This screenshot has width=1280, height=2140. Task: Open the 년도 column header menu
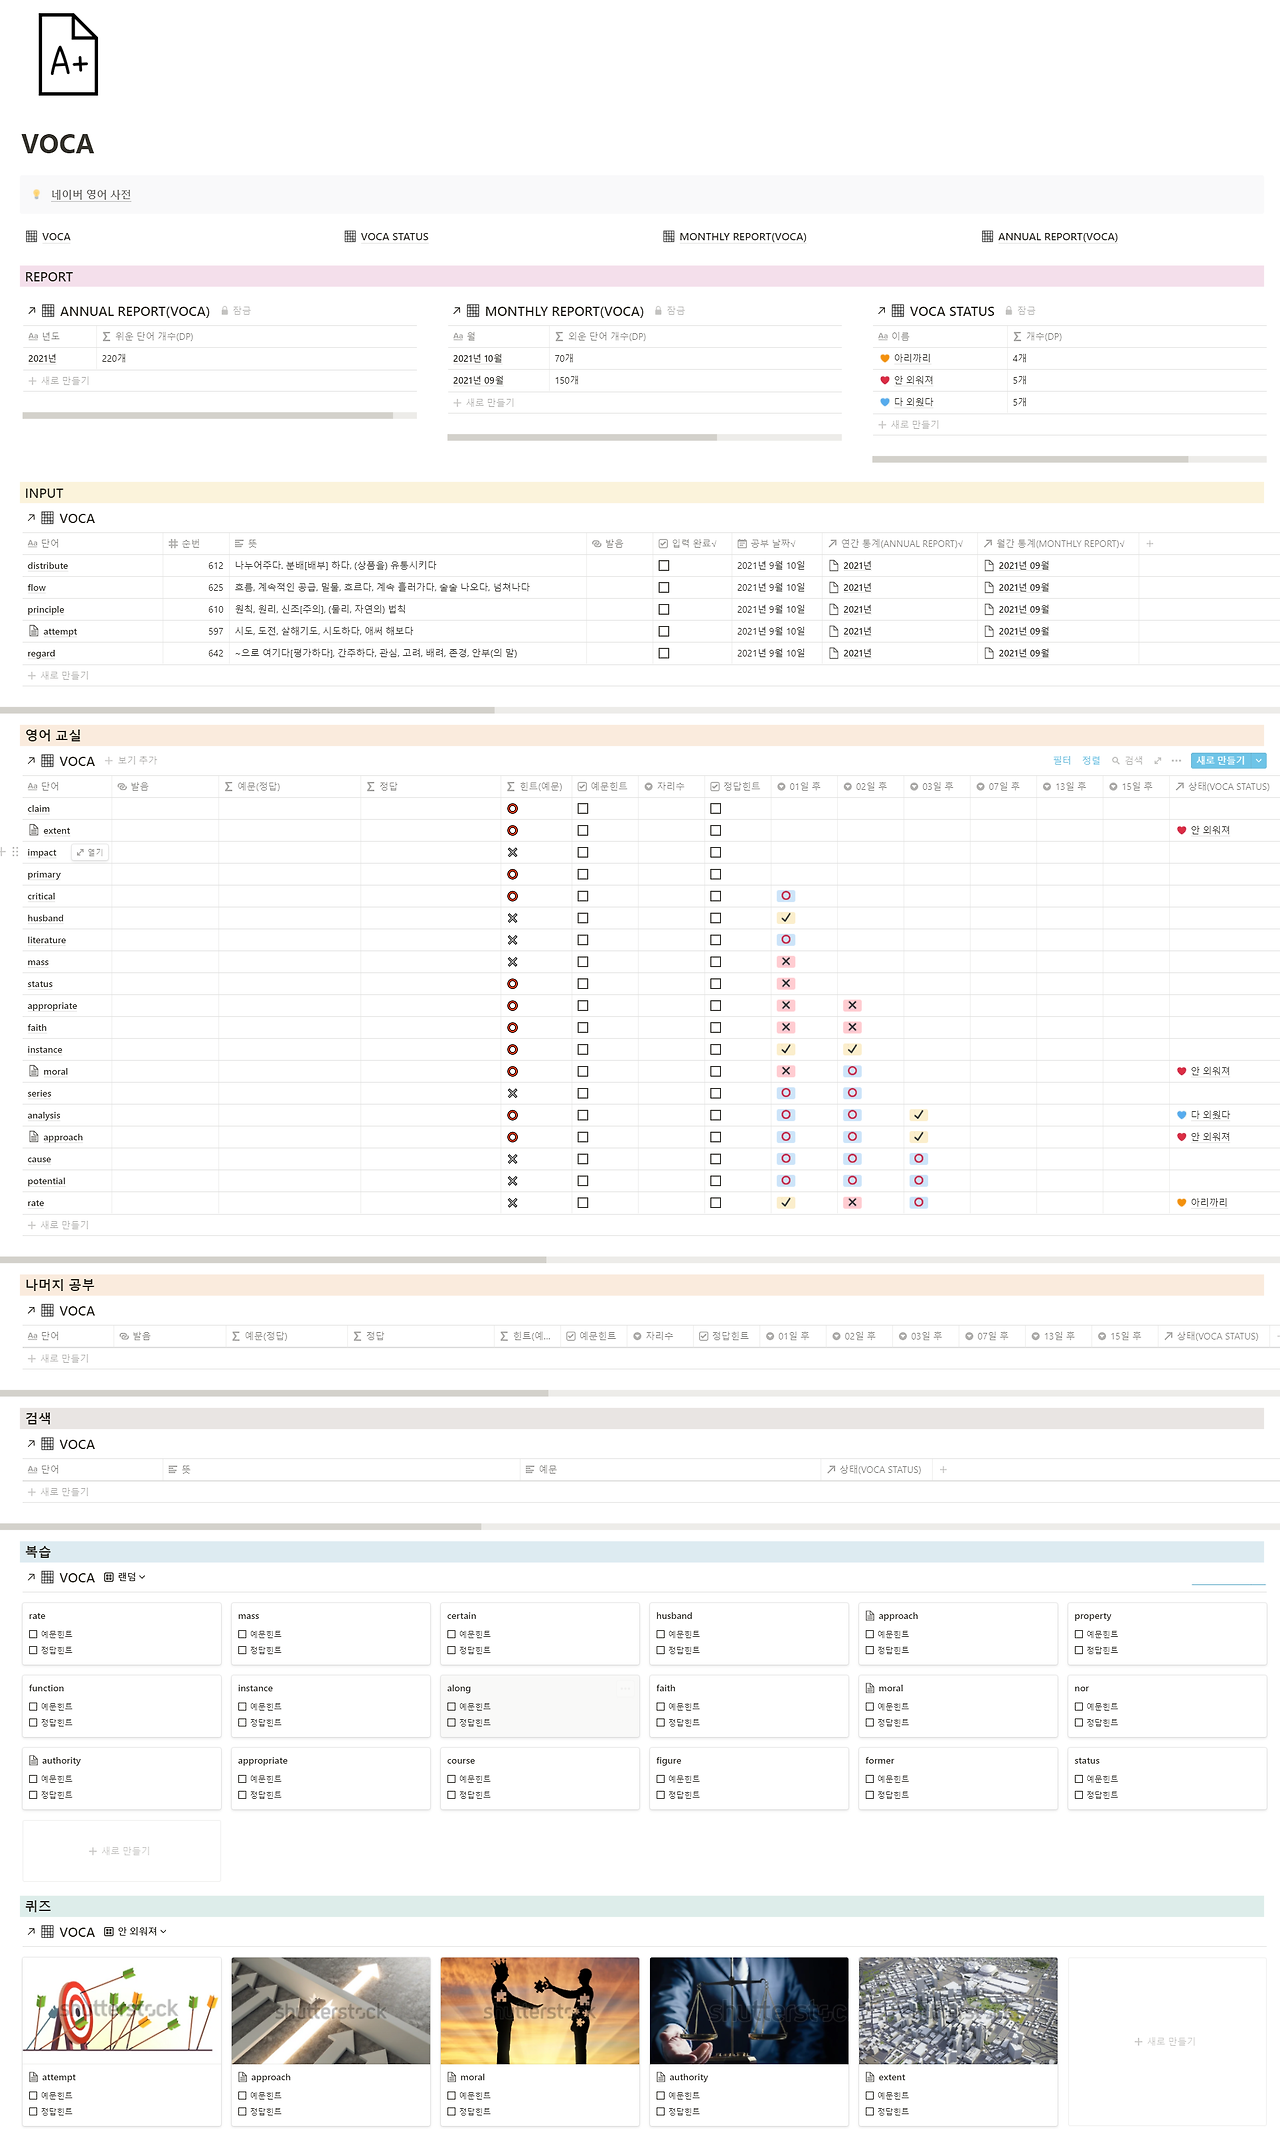coord(59,336)
